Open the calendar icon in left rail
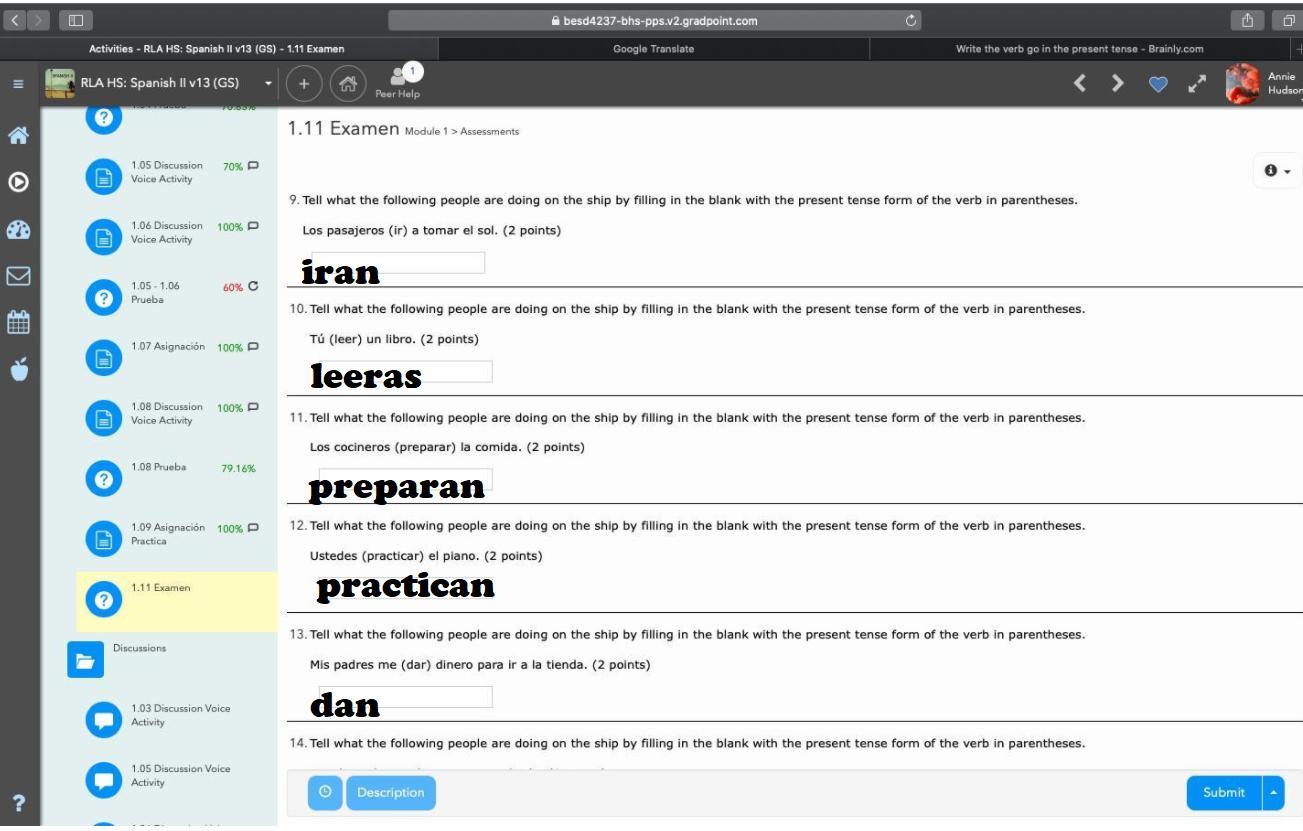Image resolution: width=1303 pixels, height=831 pixels. point(19,323)
